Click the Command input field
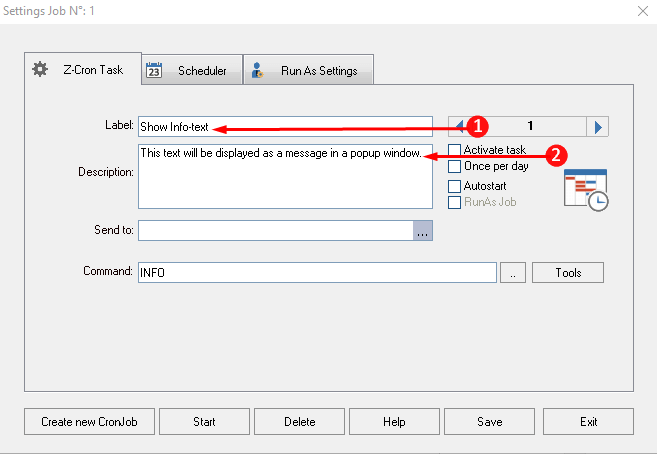 [317, 273]
